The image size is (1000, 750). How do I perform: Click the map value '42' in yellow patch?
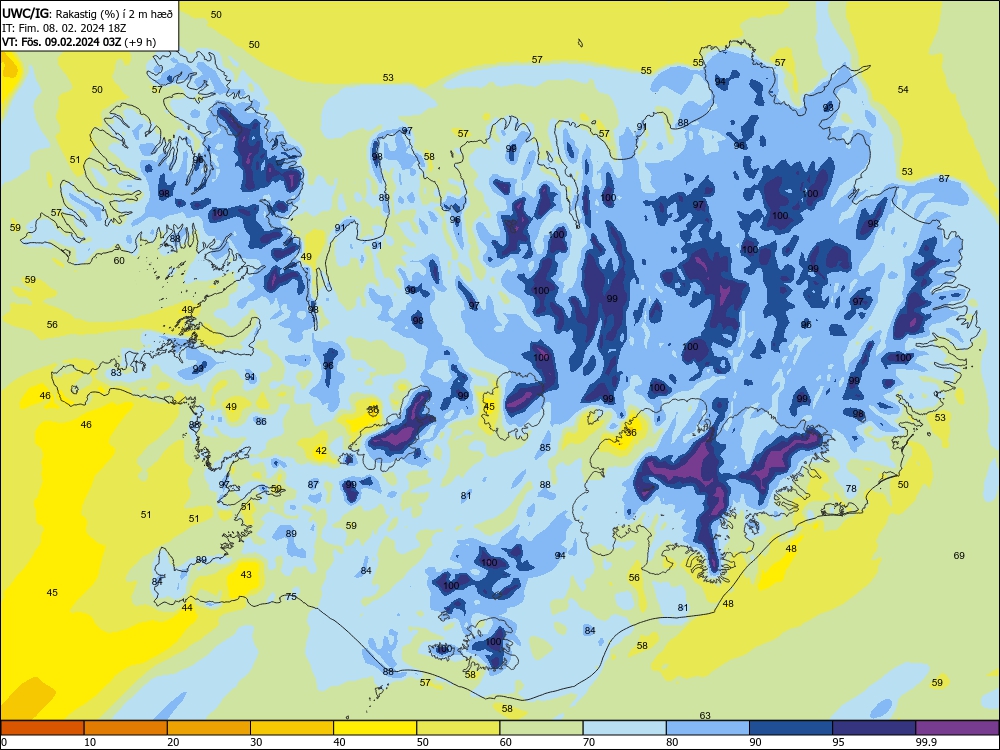coord(321,450)
